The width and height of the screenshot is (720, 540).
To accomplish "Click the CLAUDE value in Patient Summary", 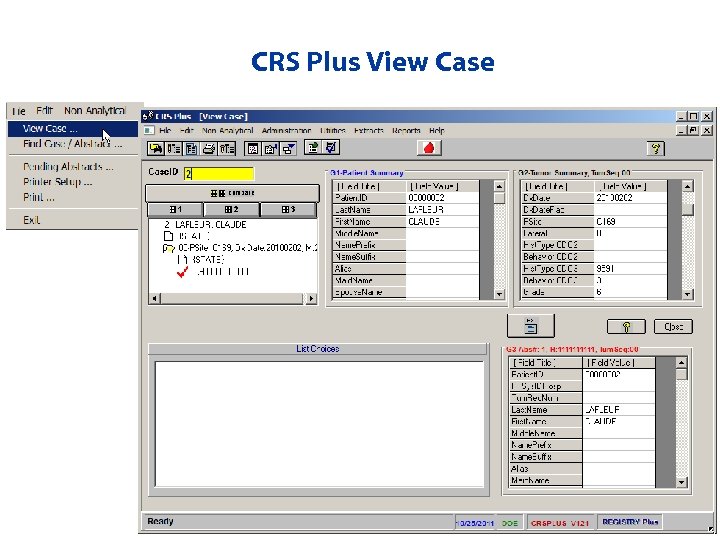I will 442,222.
